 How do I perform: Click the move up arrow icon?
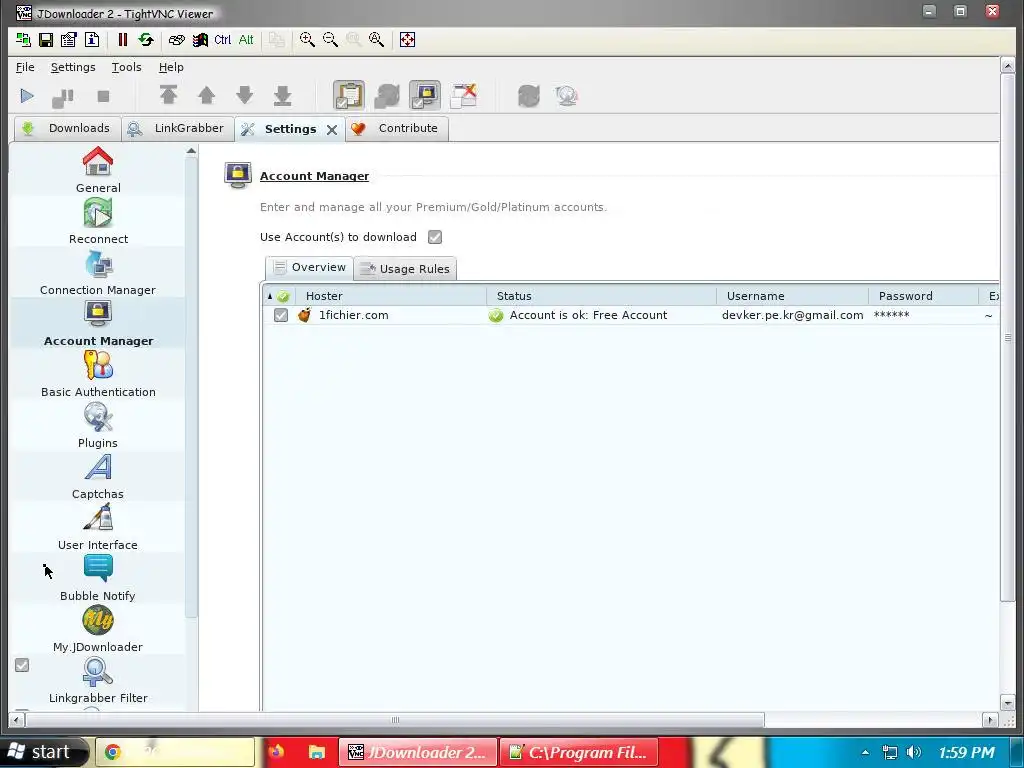(206, 95)
